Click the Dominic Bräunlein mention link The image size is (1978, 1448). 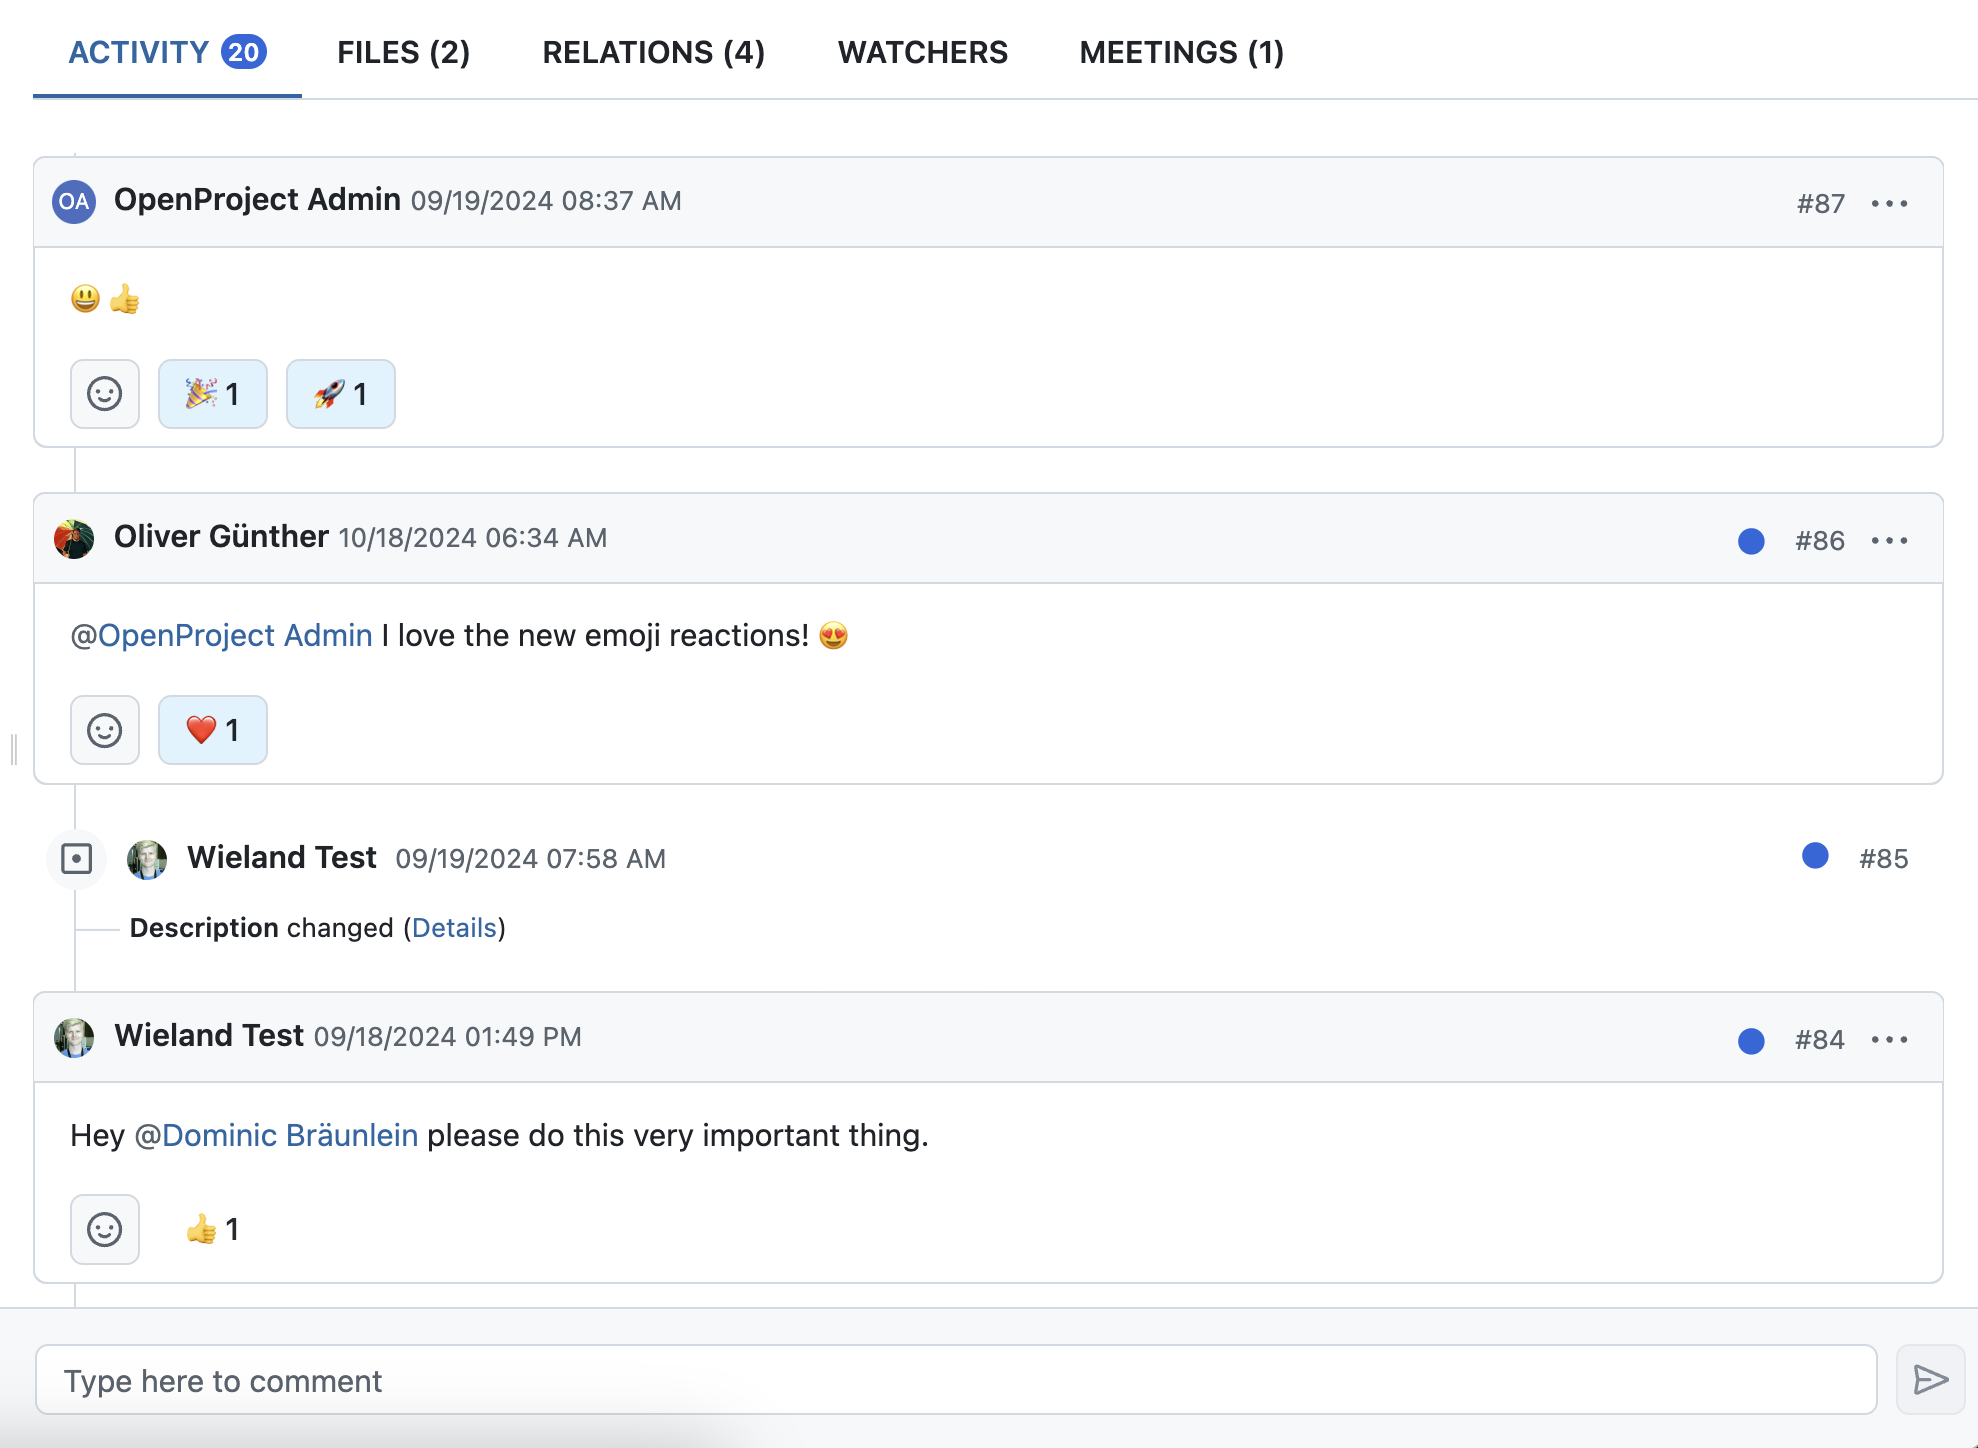tap(289, 1135)
